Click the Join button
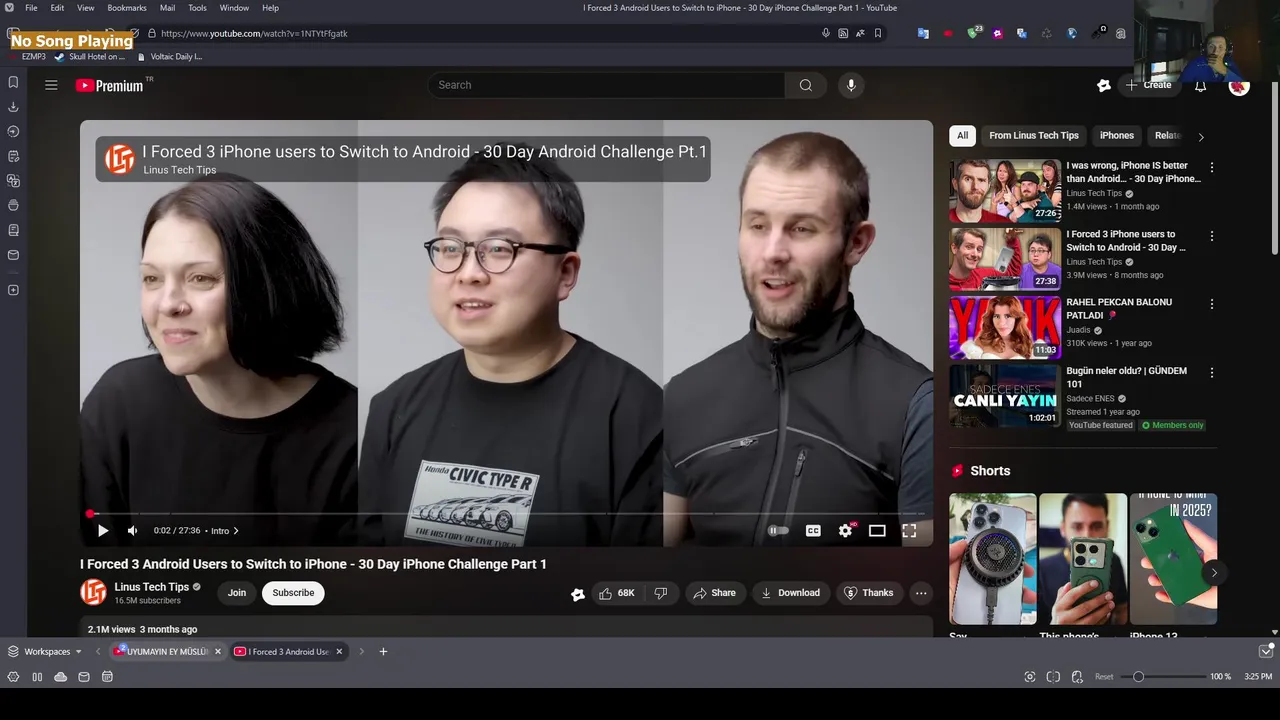Screen dimensions: 1280x720 coord(237,593)
